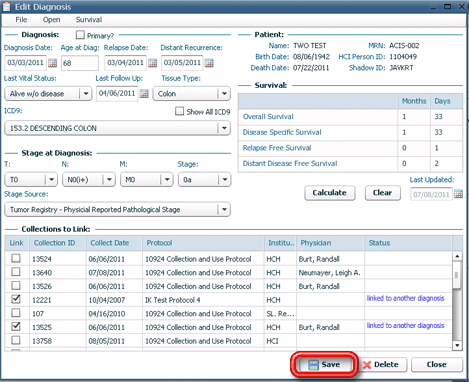Click the Disease Specific Survival row label
The height and width of the screenshot is (382, 469).
pos(282,132)
